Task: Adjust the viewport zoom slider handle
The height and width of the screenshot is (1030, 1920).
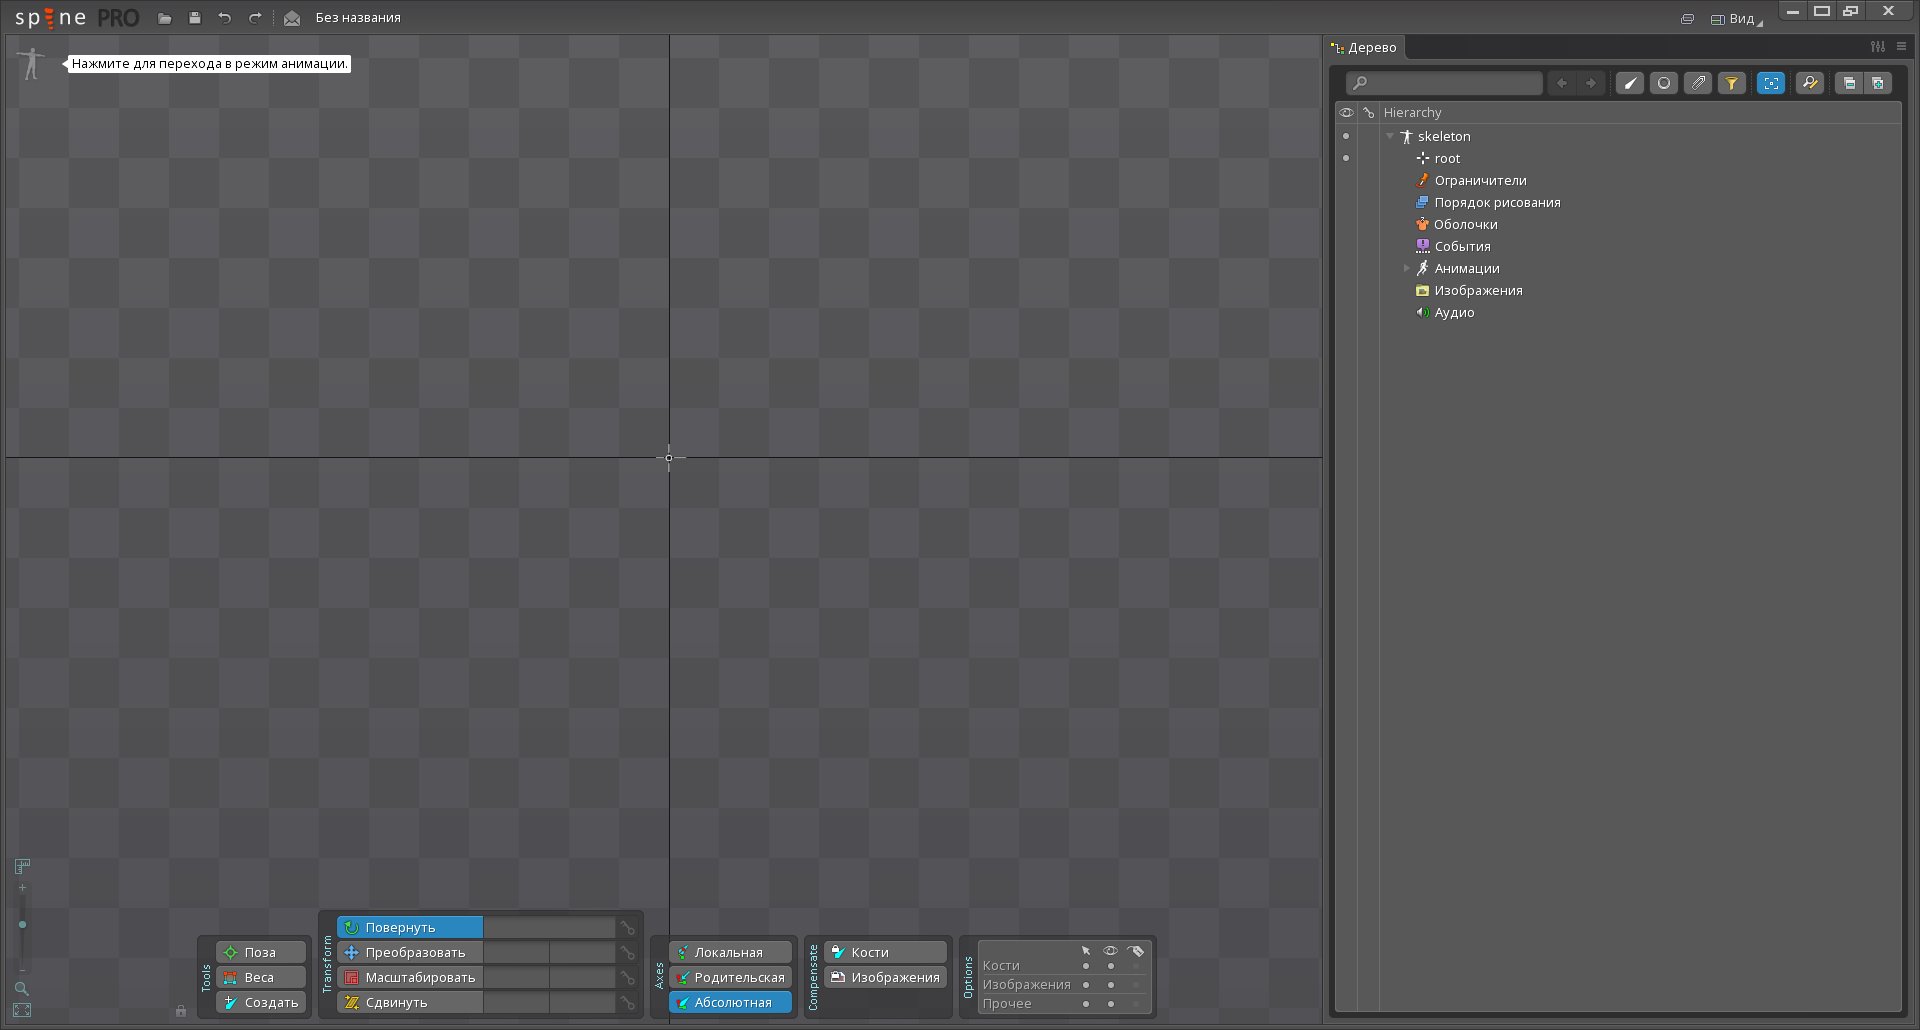Action: 22,924
